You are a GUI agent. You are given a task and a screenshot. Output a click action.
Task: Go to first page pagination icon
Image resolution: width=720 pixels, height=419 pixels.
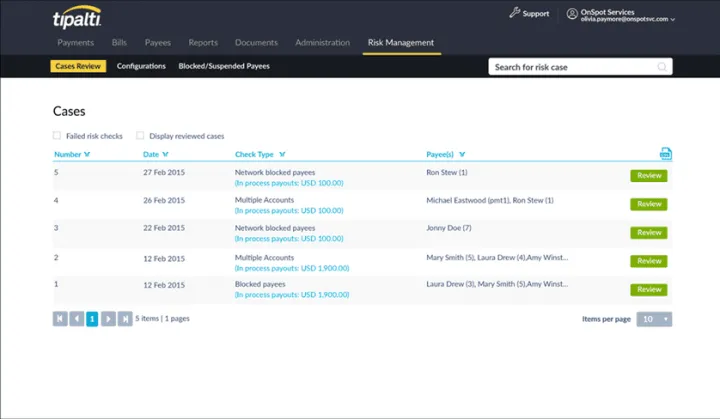pyautogui.click(x=60, y=319)
